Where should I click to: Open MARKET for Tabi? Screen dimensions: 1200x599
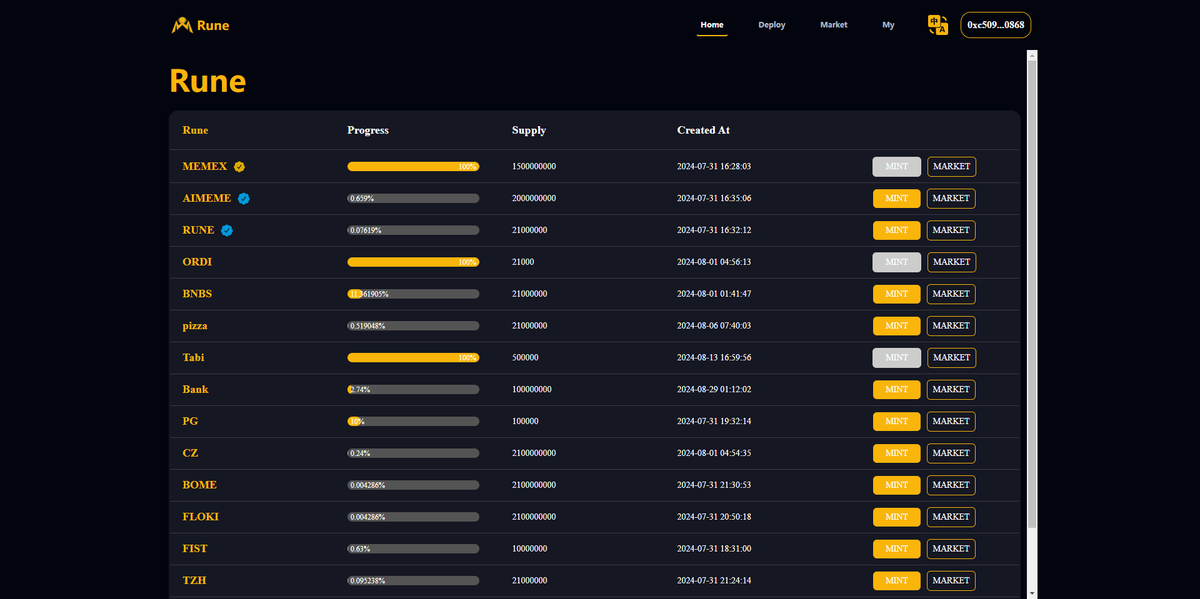(x=951, y=357)
